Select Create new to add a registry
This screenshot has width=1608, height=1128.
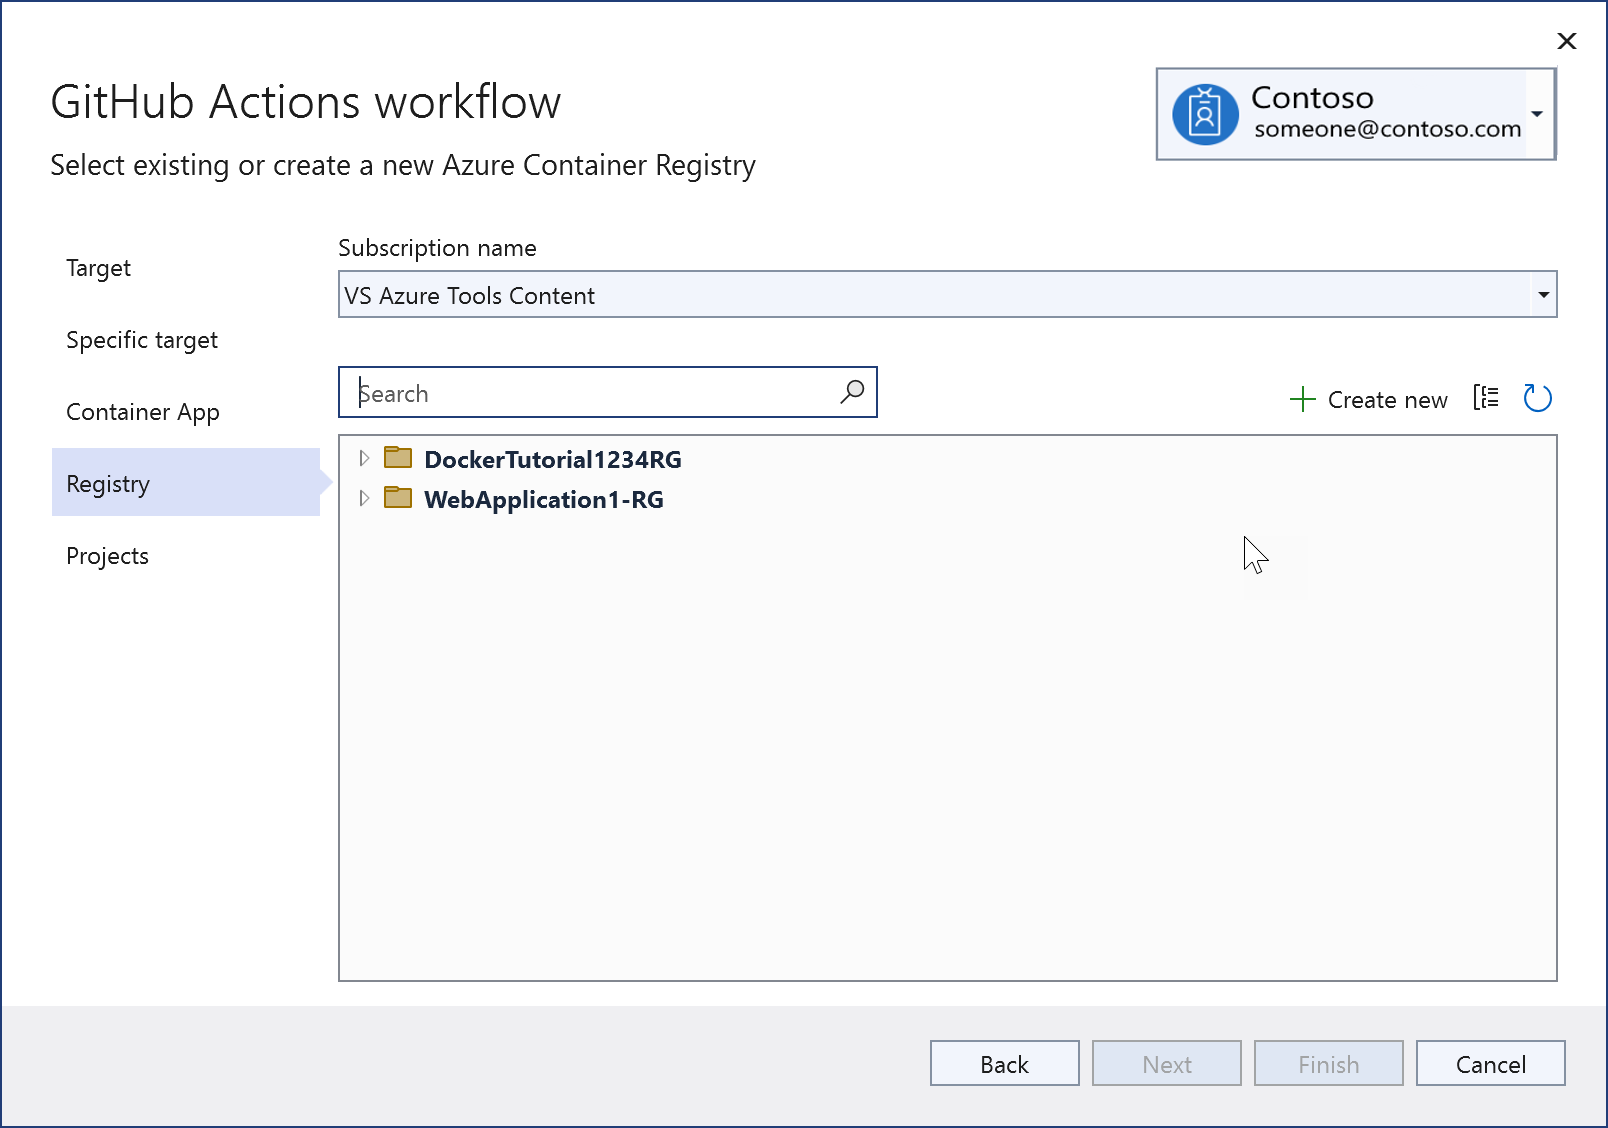1387,399
